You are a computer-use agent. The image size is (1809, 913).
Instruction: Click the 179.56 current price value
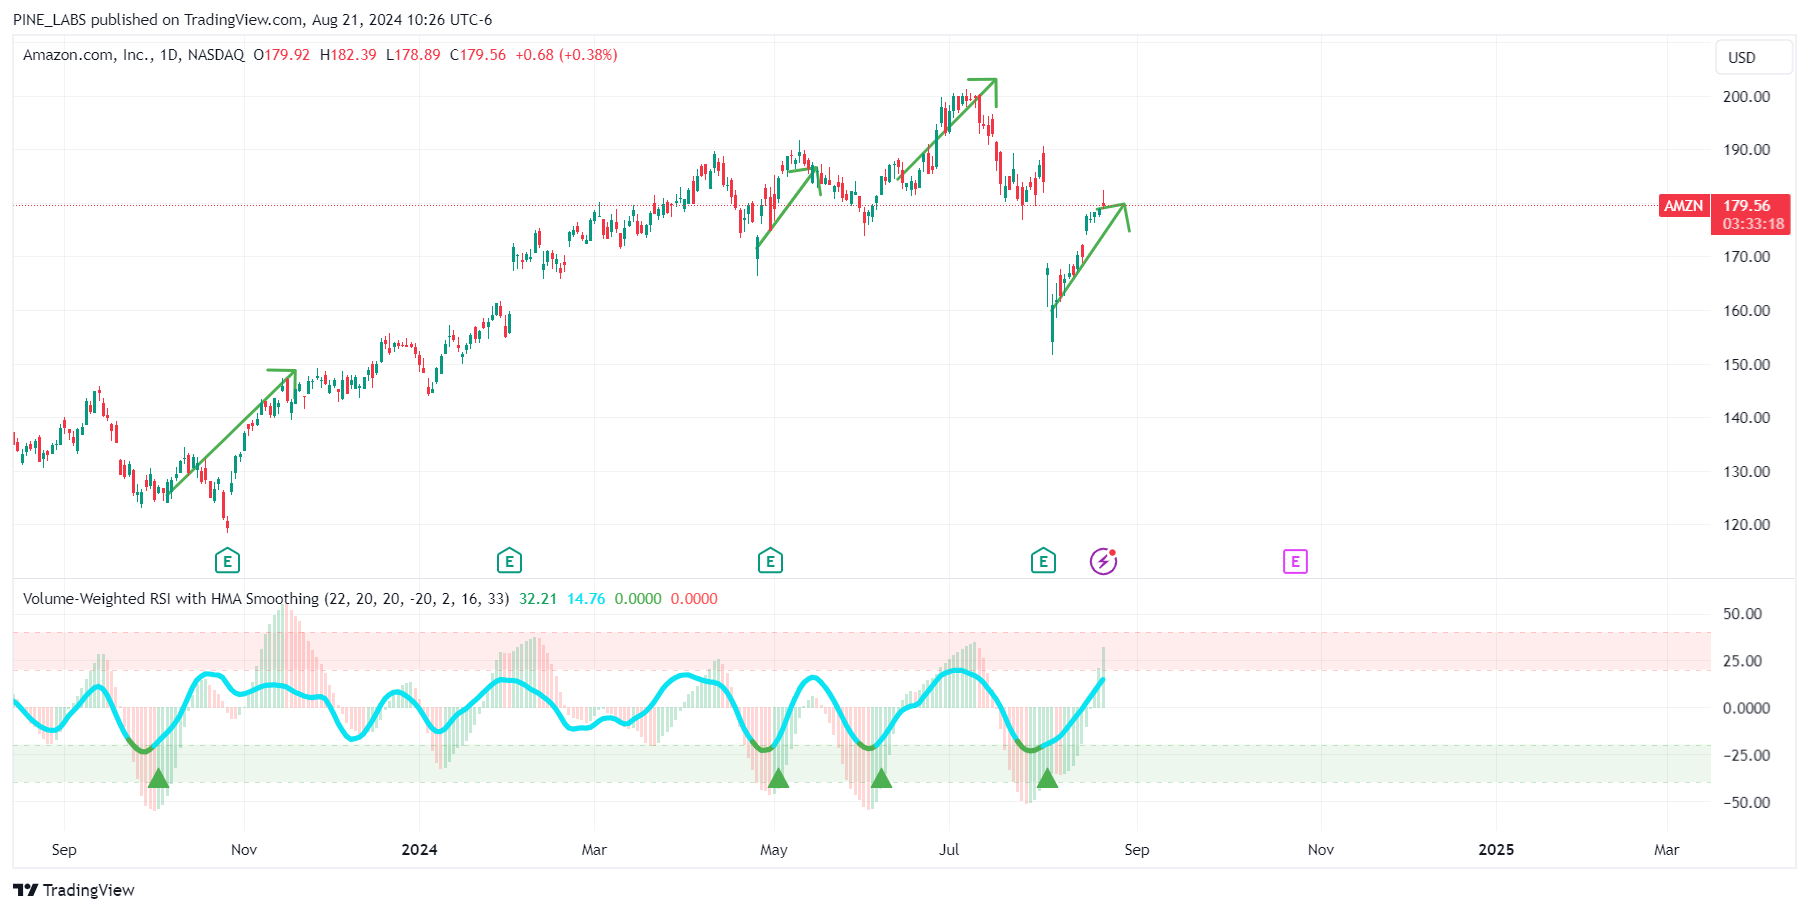pos(1747,205)
